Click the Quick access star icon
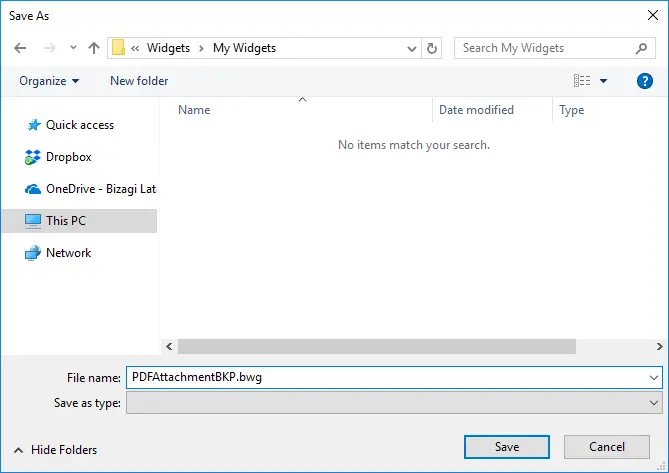The width and height of the screenshot is (669, 473). pyautogui.click(x=33, y=125)
